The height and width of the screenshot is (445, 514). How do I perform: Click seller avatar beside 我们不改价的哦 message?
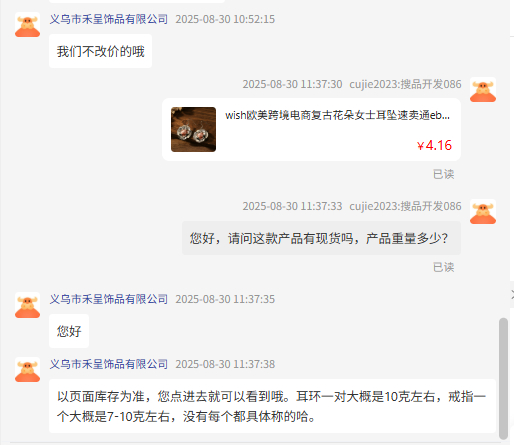(x=27, y=25)
